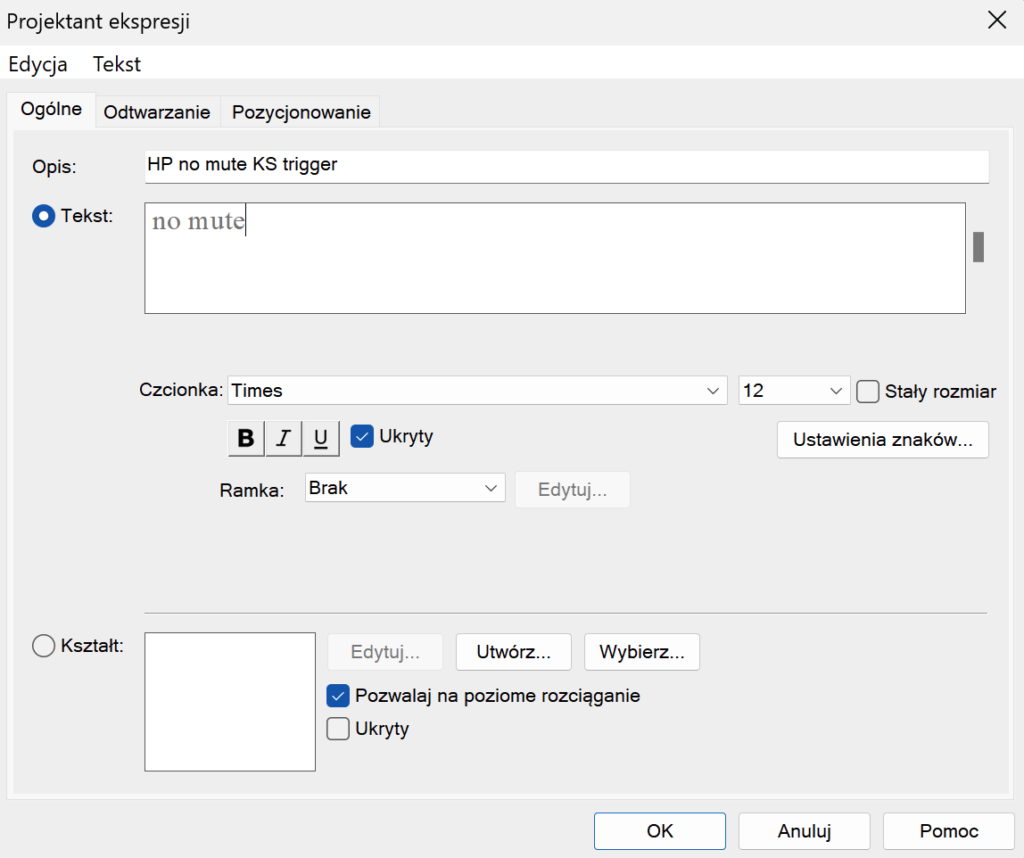Disable Pozwalaj na poziome rozciąganie
This screenshot has width=1024, height=858.
[x=338, y=695]
